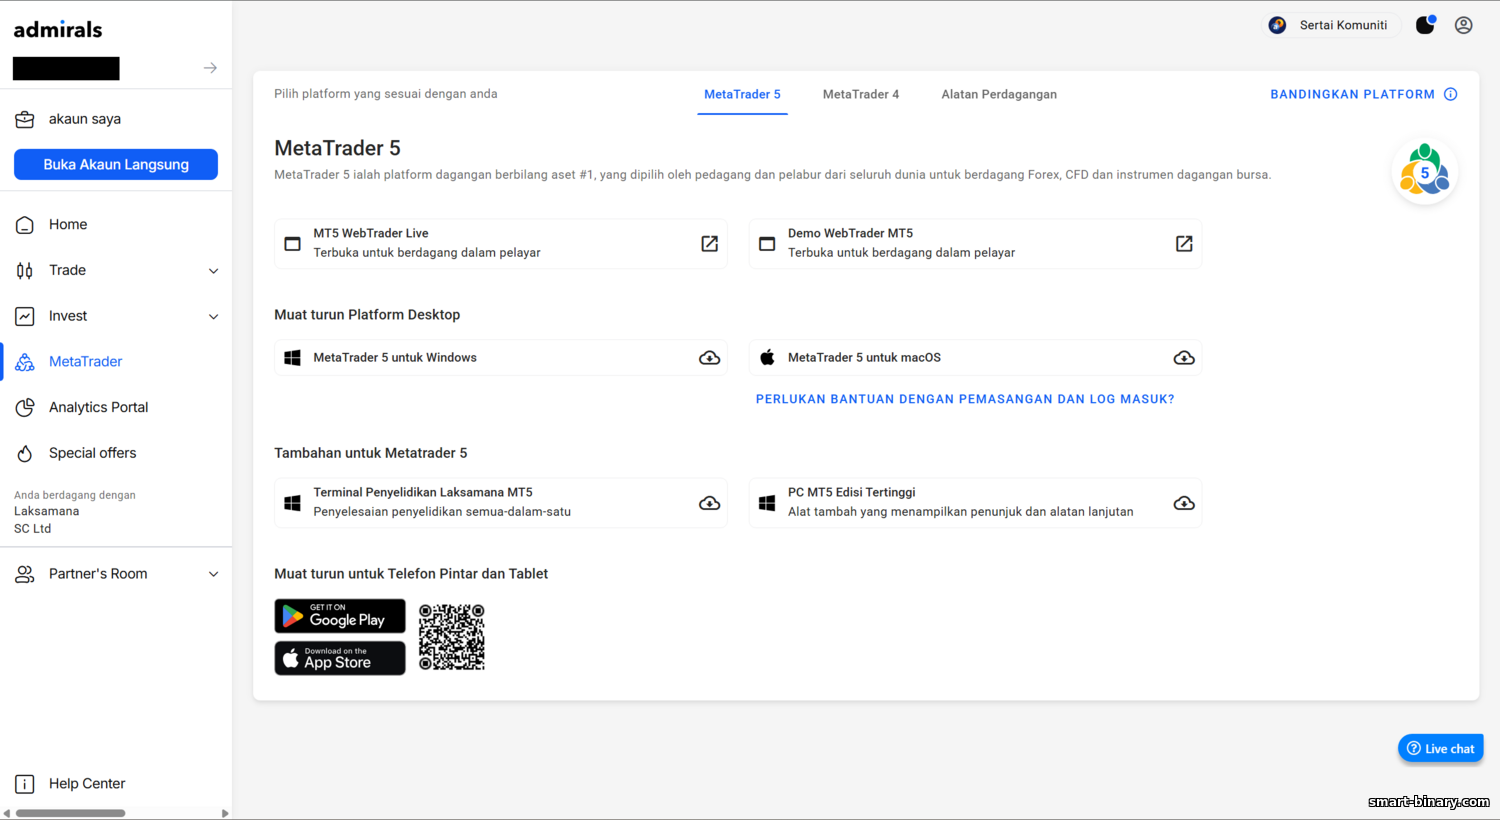Image resolution: width=1500 pixels, height=820 pixels.
Task: Open the Live chat widget
Action: 1440,748
